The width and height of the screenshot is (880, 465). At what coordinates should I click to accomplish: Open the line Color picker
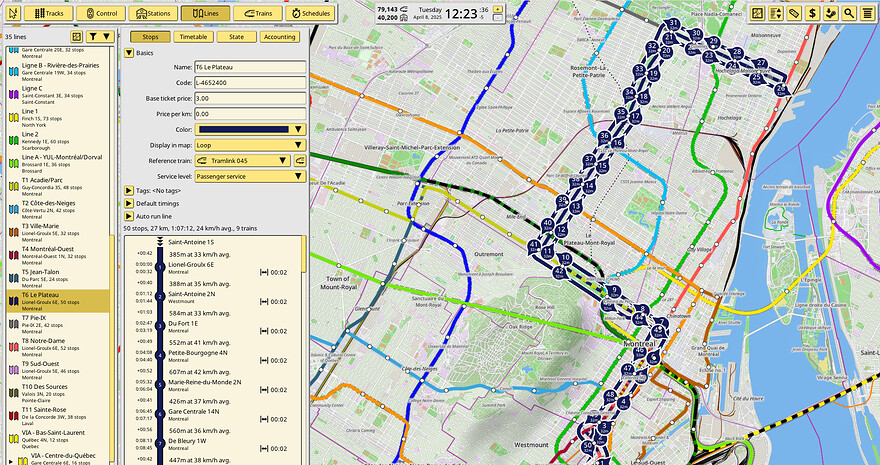click(250, 130)
